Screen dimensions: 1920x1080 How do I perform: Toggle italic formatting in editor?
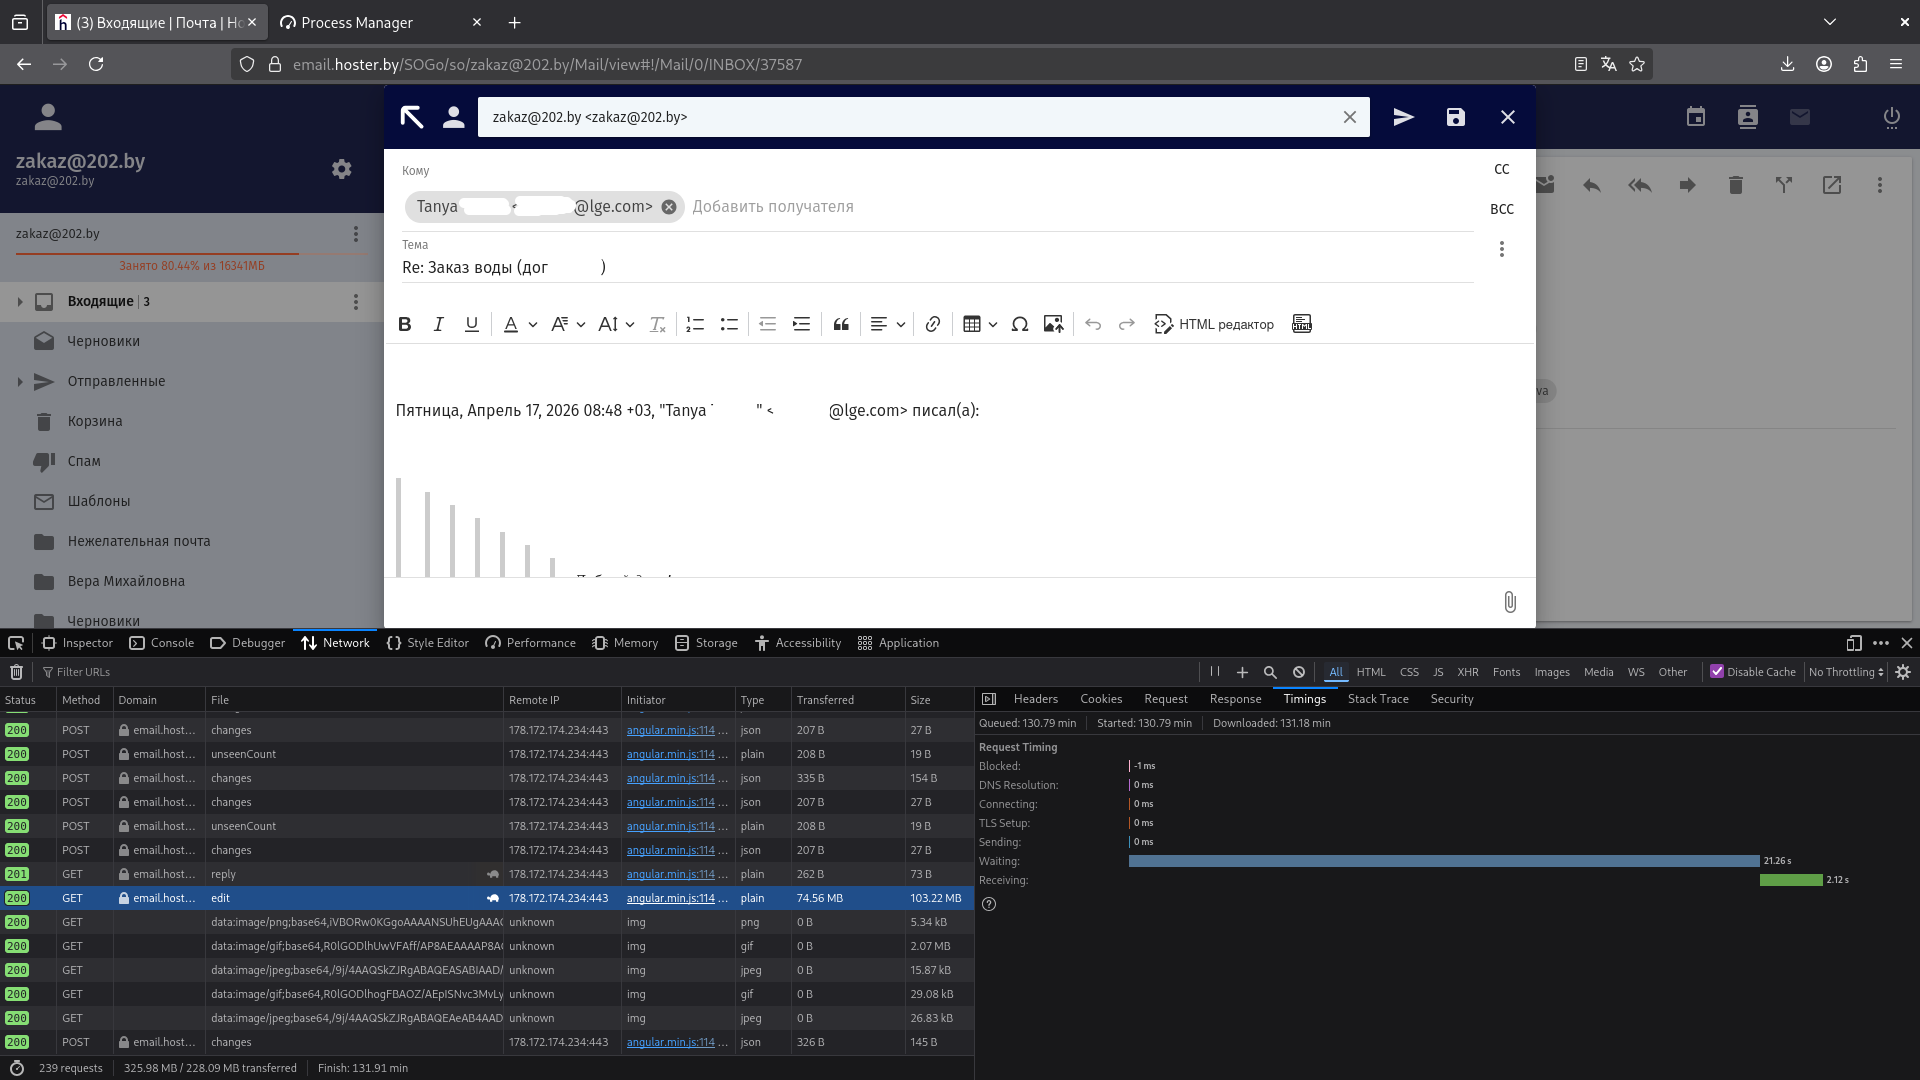point(438,324)
